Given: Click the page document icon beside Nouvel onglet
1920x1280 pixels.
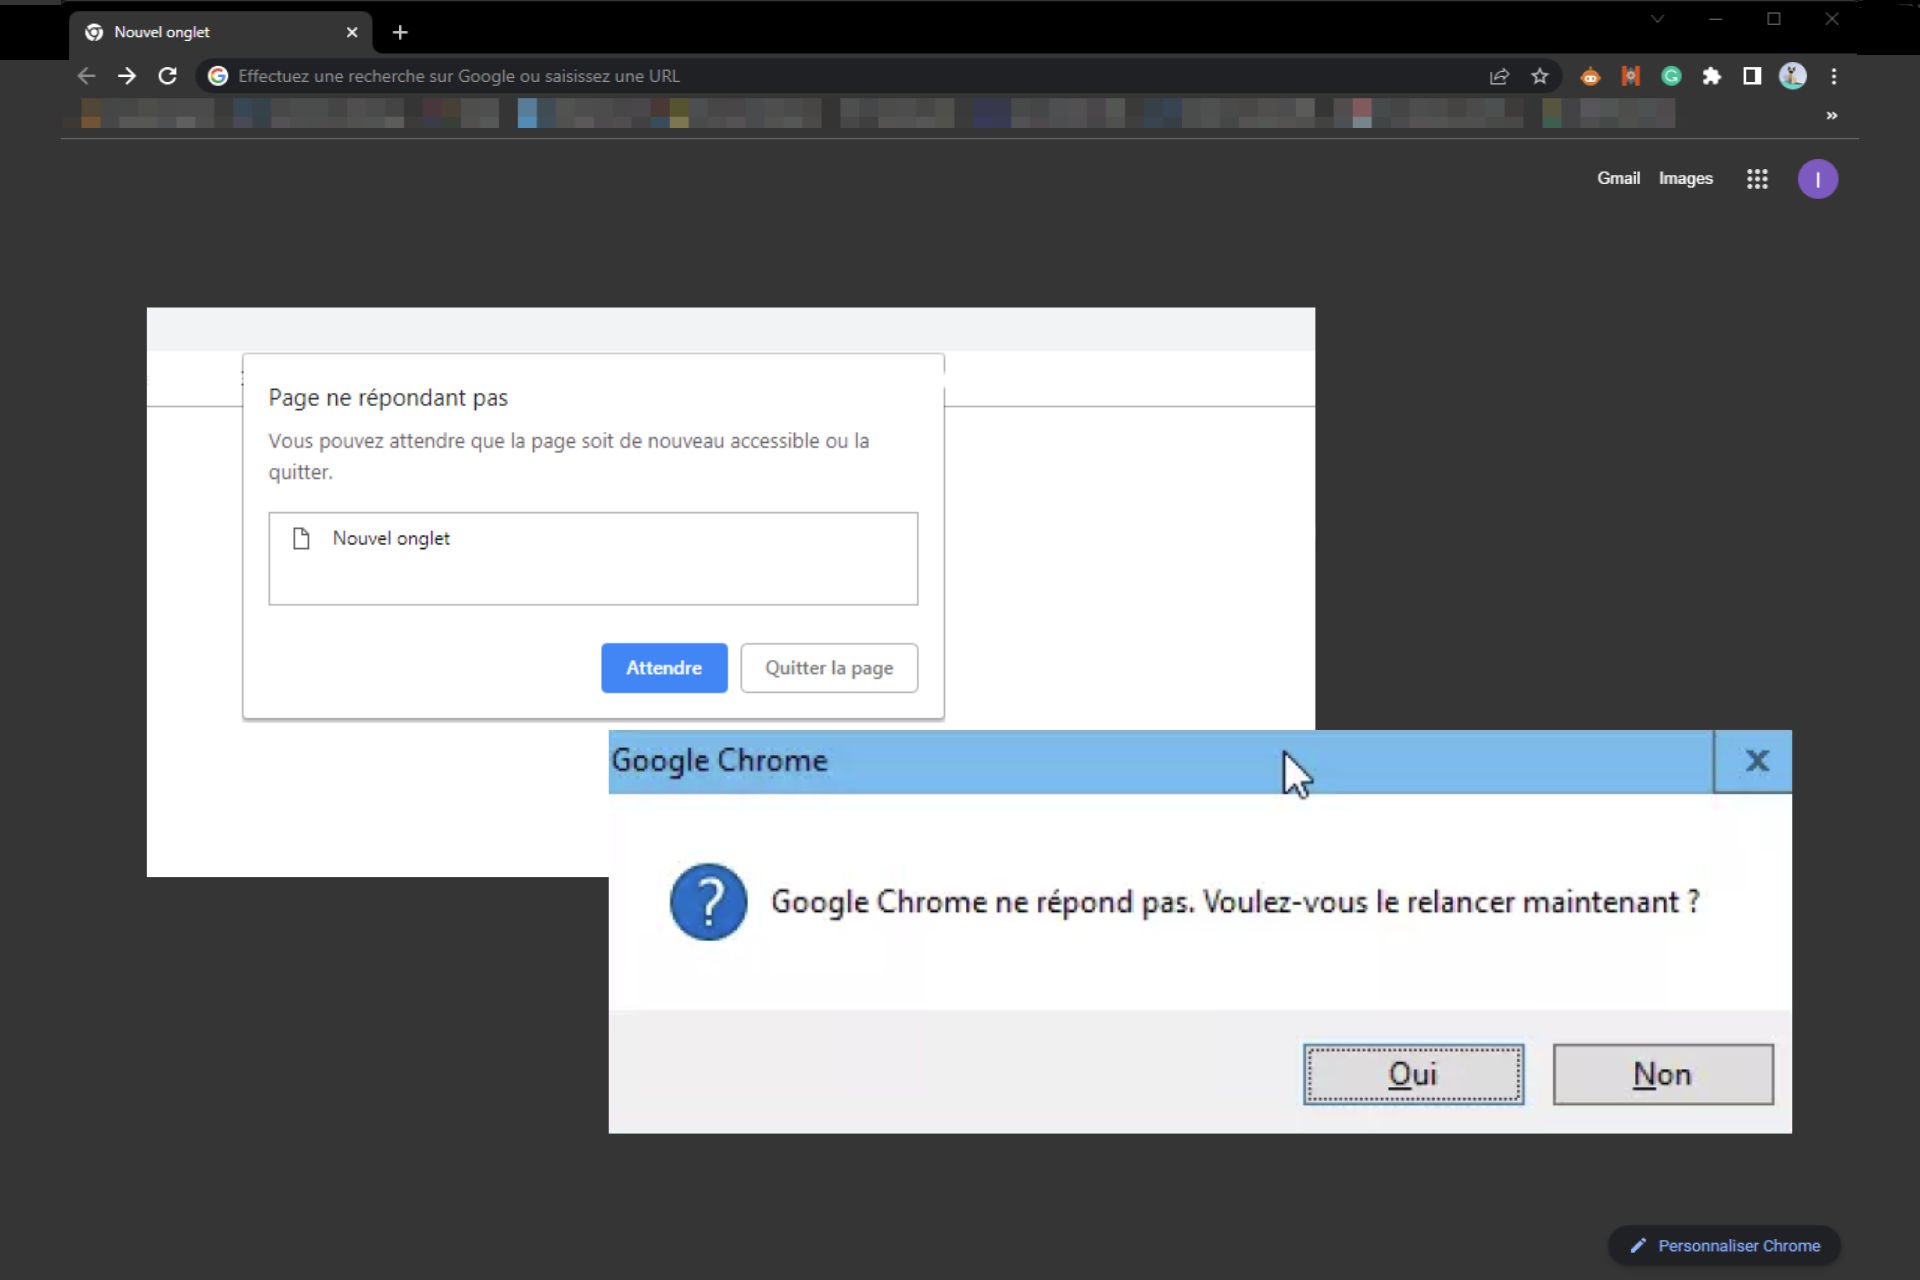Looking at the screenshot, I should tap(301, 539).
